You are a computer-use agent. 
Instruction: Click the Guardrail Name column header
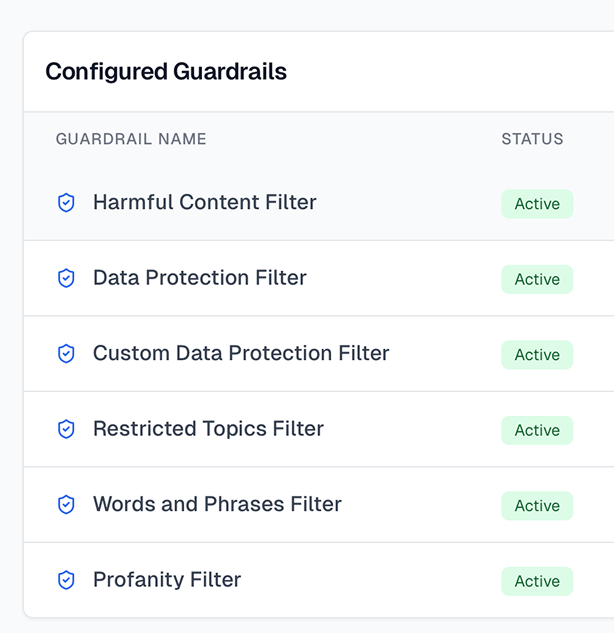(x=131, y=139)
